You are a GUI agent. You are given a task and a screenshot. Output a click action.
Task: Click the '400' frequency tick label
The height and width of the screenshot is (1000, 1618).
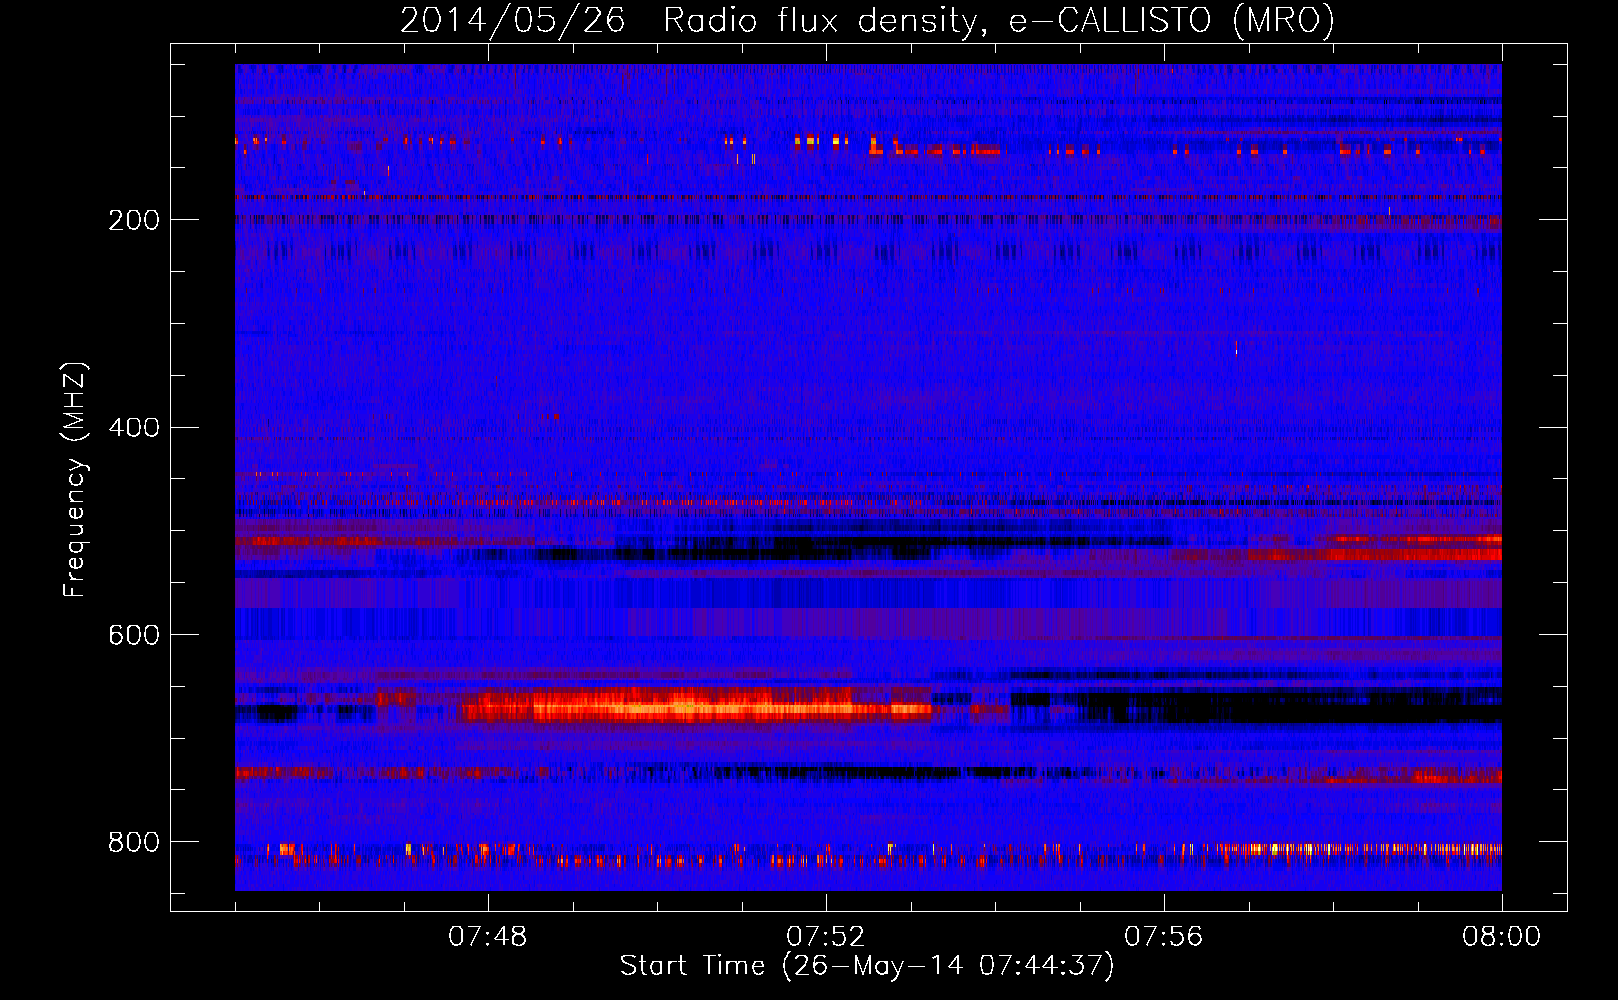click(133, 428)
